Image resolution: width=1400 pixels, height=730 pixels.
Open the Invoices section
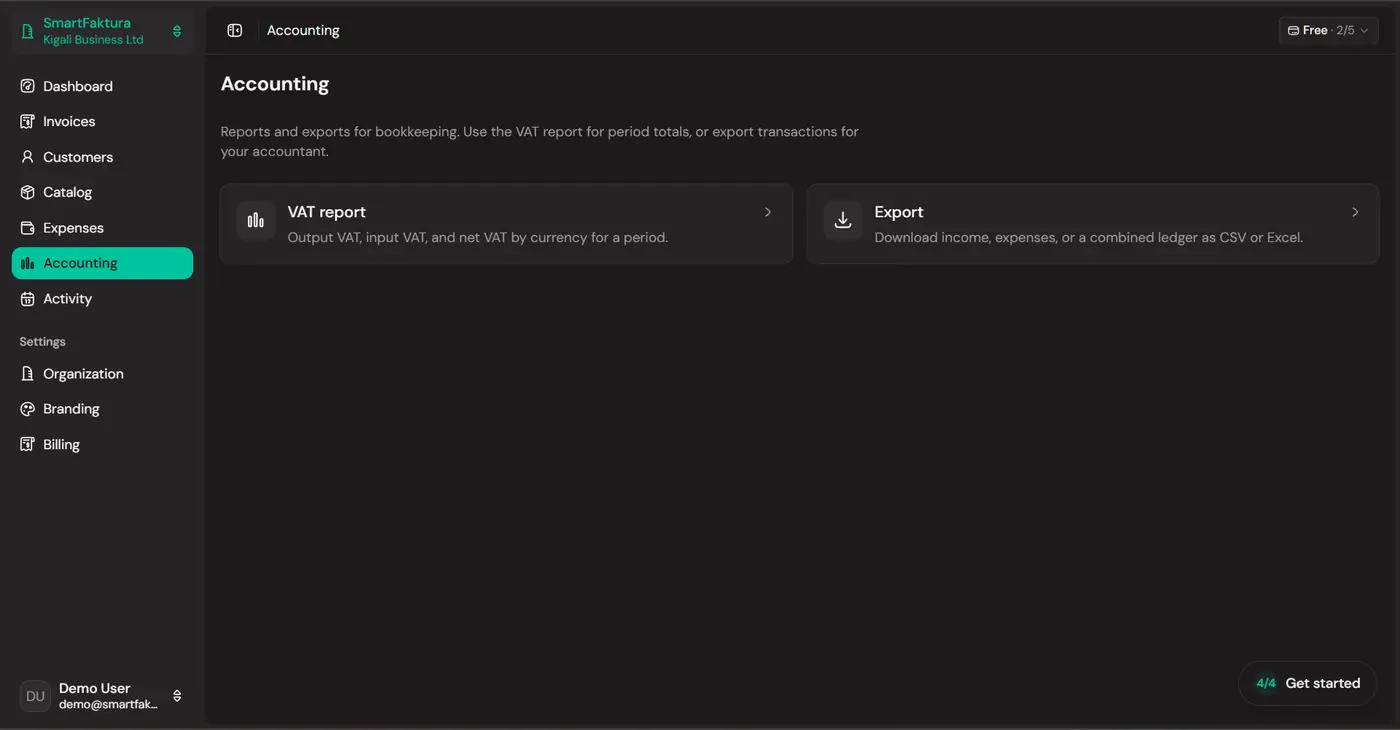102,122
